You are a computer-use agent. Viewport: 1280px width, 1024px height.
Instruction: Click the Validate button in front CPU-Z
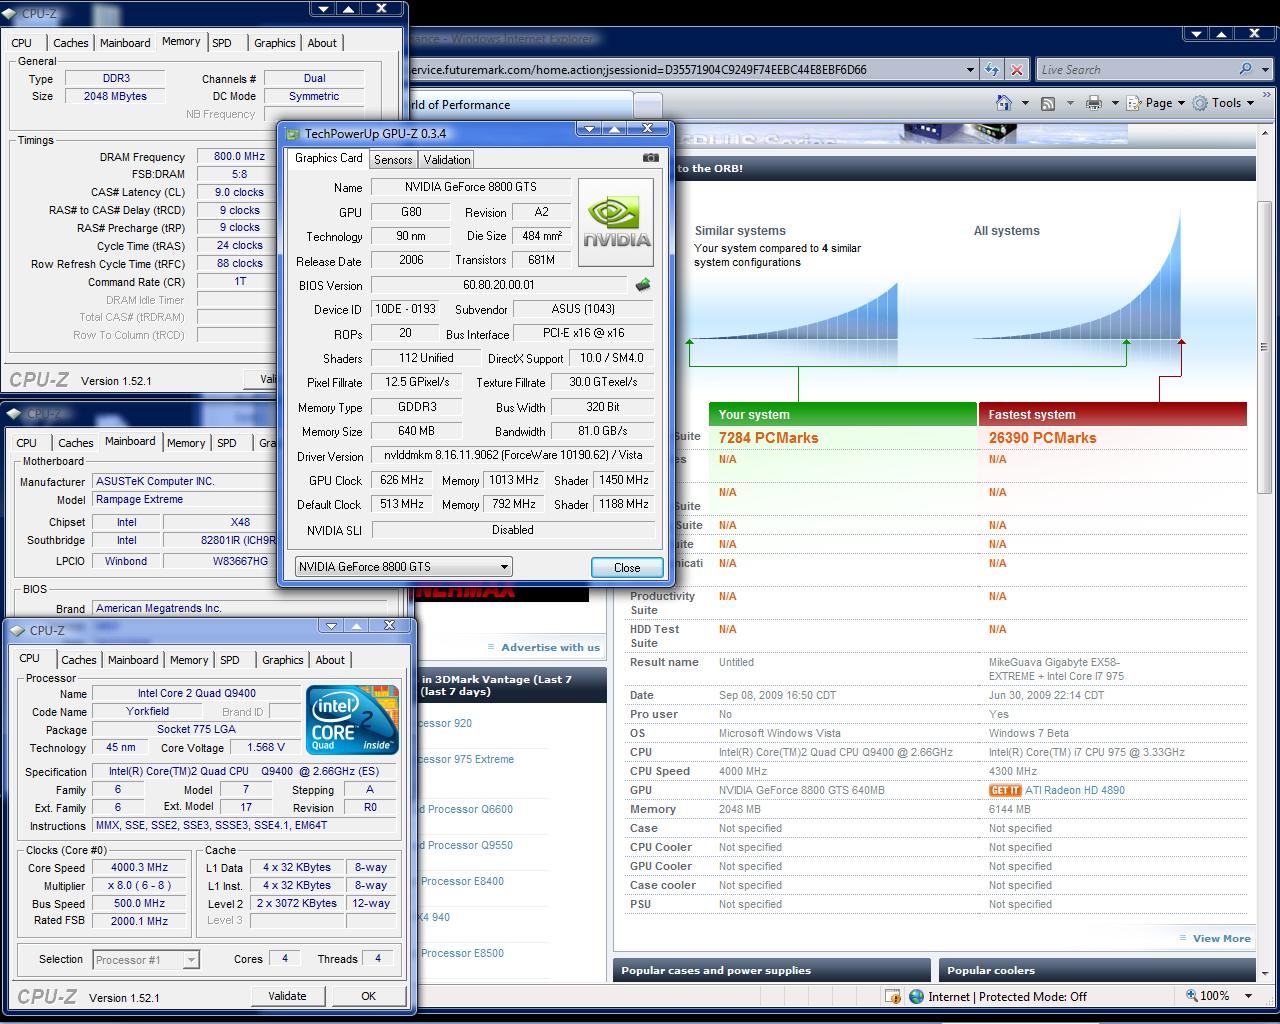[287, 996]
